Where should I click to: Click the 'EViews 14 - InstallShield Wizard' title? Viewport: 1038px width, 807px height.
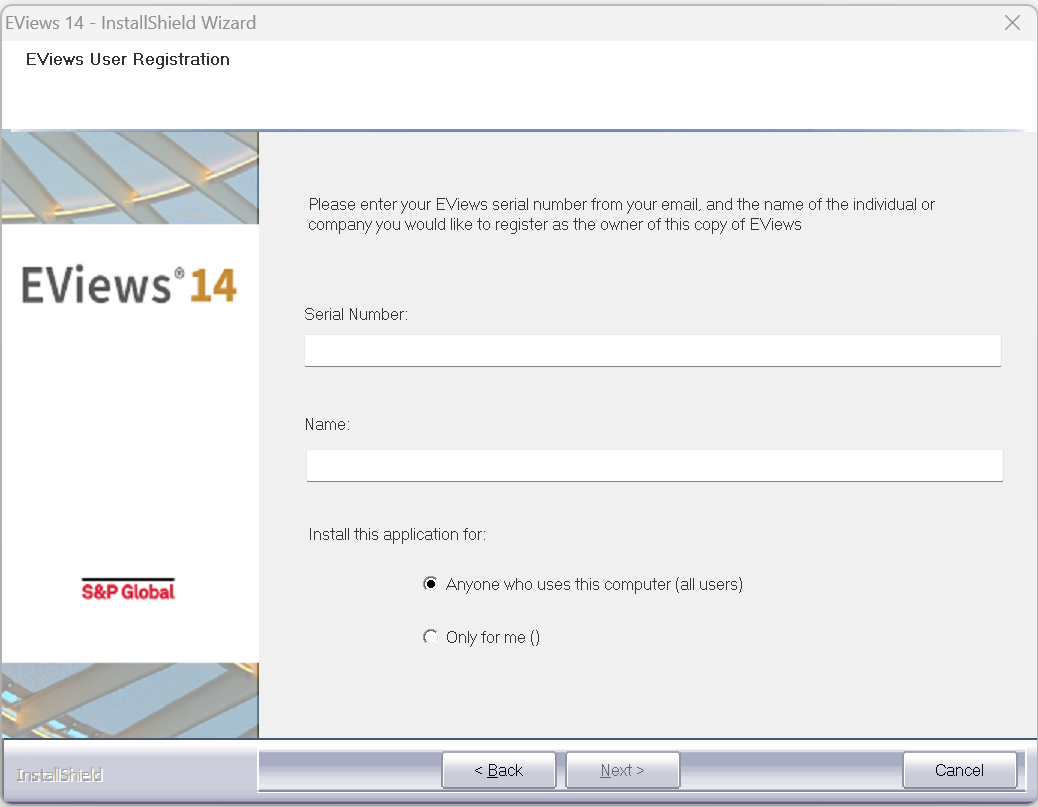tap(130, 23)
